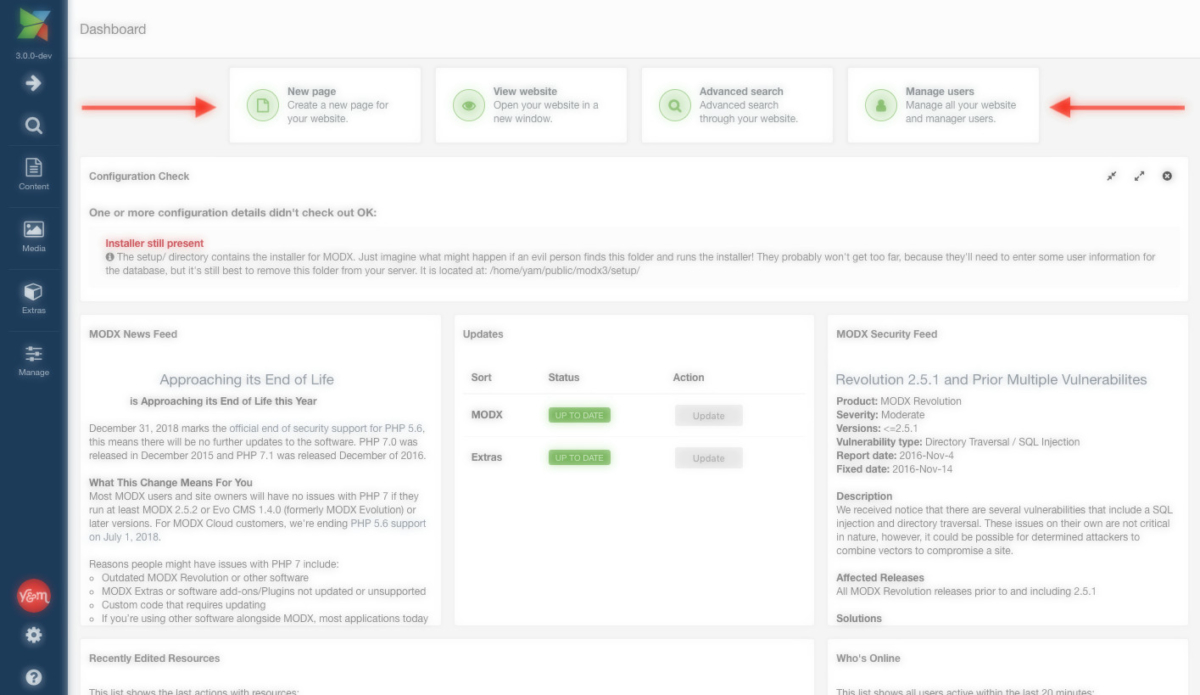Collapse the Configuration Check panel
This screenshot has height=695, width=1200.
(1112, 176)
